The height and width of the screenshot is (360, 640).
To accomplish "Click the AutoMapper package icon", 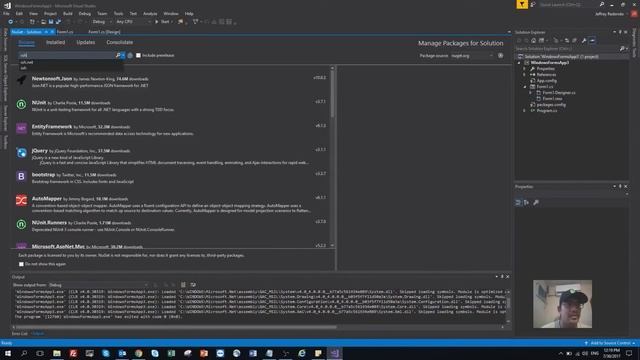I will click(x=21, y=200).
